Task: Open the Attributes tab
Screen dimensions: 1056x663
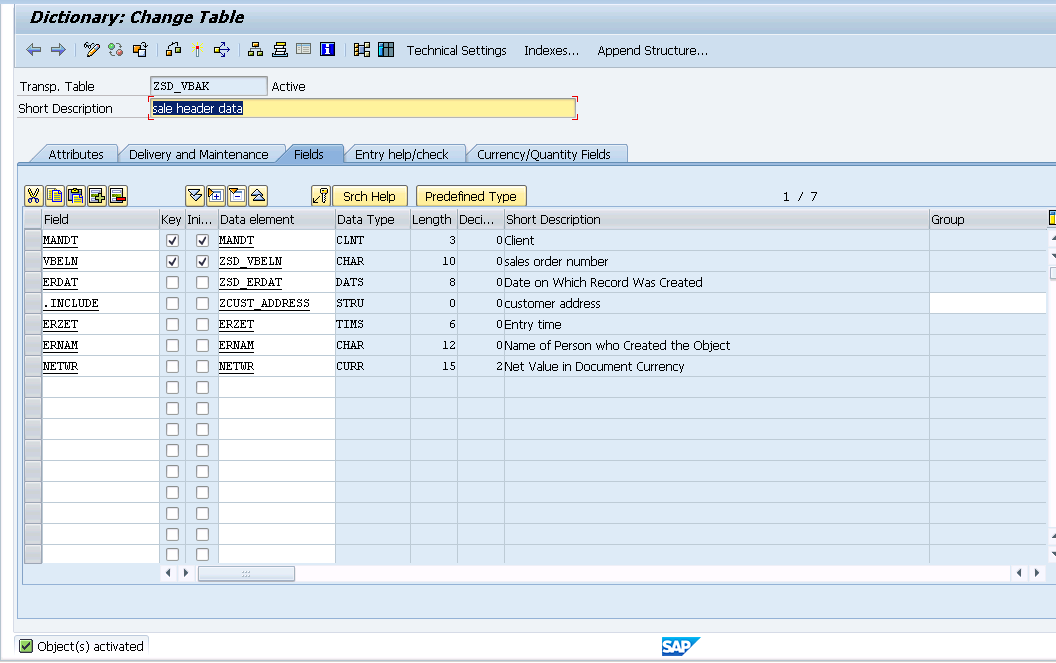Action: (x=75, y=154)
